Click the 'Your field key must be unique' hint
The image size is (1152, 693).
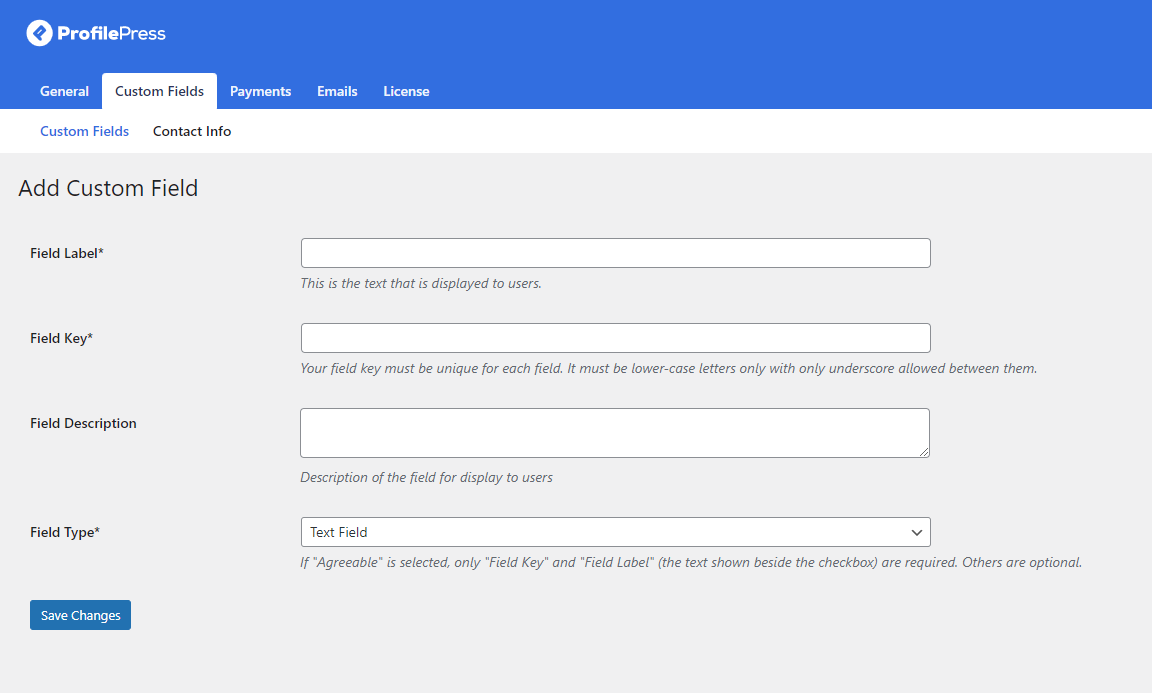click(669, 368)
